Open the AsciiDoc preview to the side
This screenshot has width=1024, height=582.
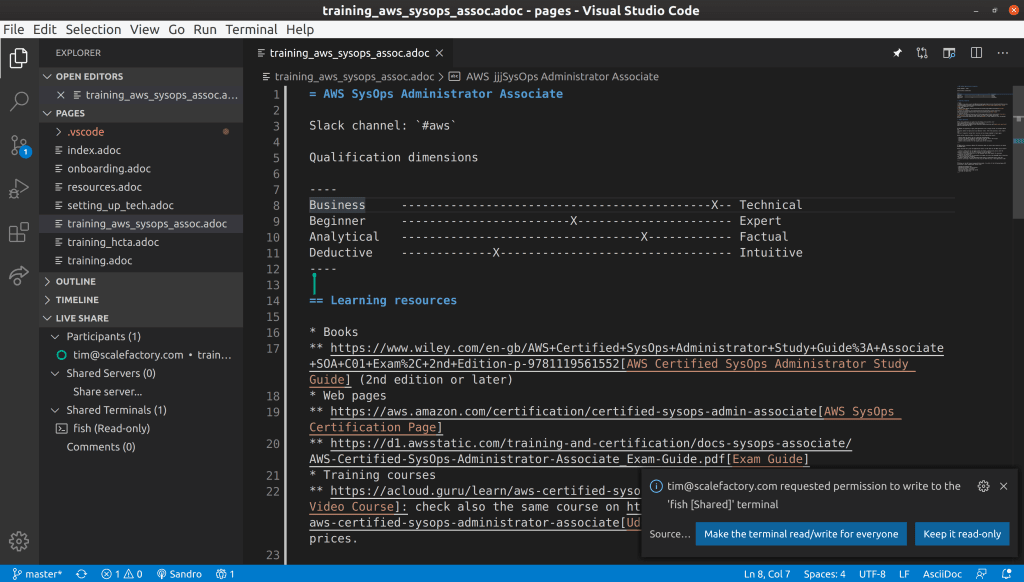(x=949, y=53)
